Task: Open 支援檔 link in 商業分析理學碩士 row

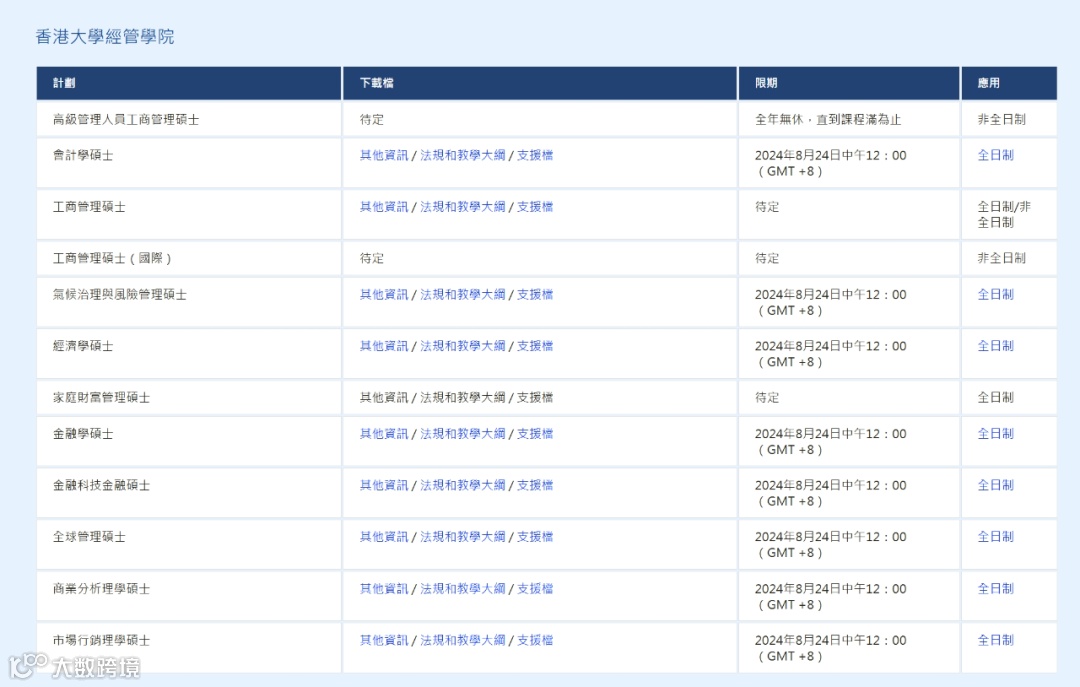Action: point(535,589)
